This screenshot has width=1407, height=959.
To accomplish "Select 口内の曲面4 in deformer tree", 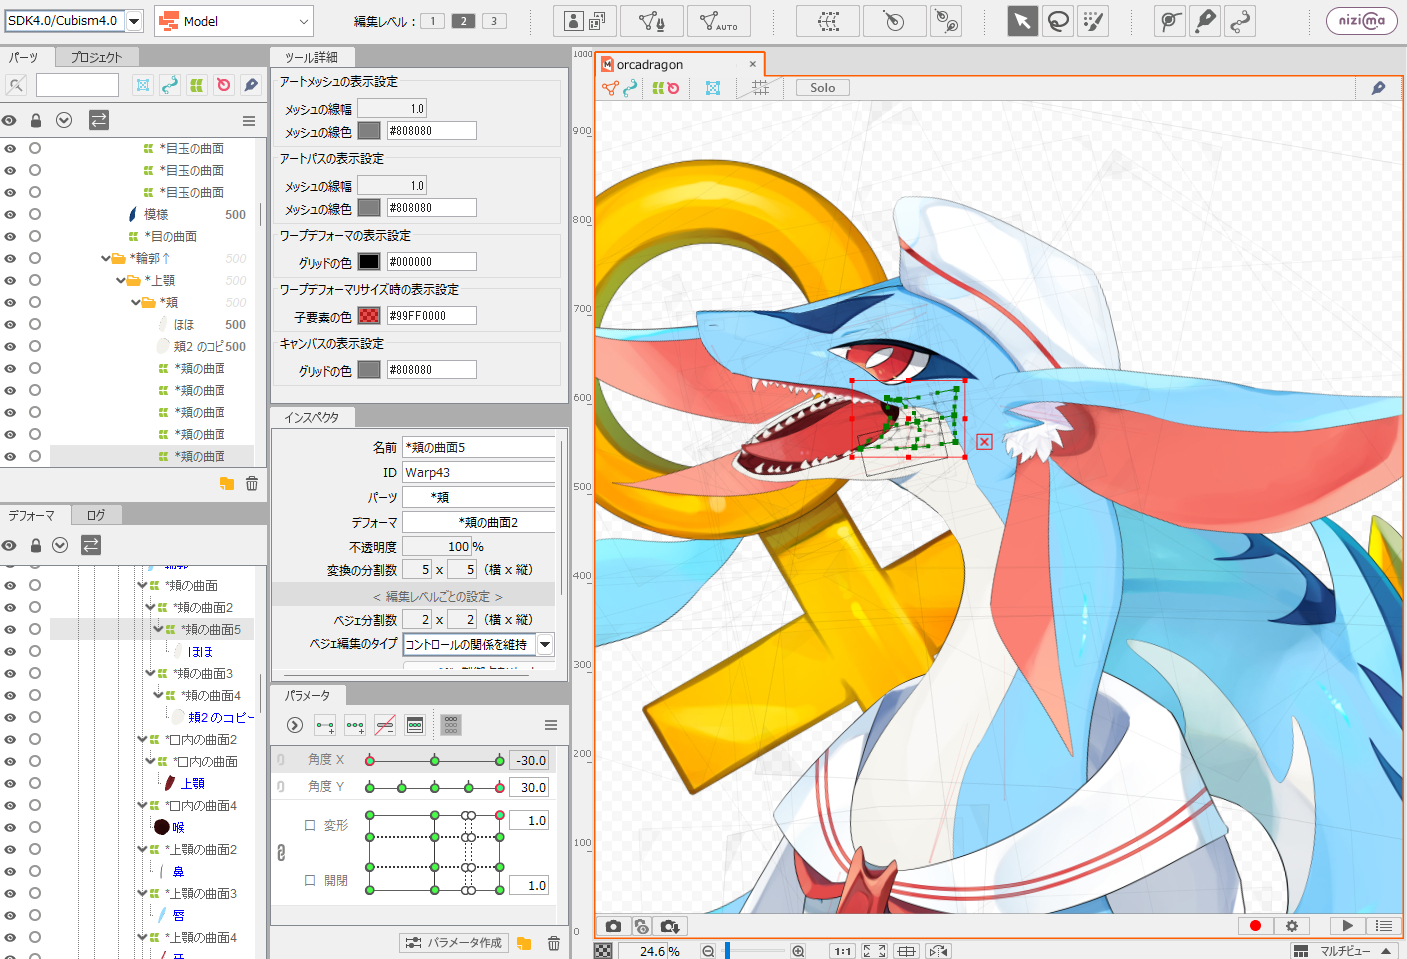I will [x=203, y=805].
